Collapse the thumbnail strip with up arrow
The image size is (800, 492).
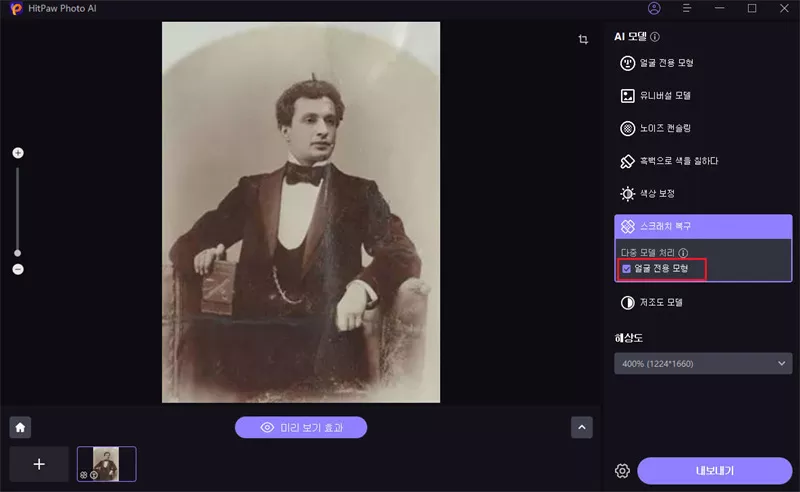click(x=582, y=427)
